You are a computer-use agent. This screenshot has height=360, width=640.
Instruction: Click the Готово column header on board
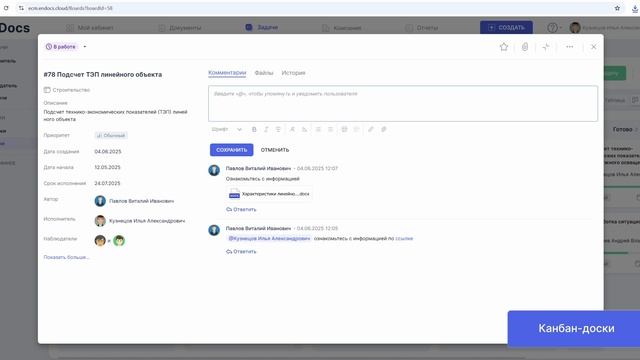click(x=622, y=129)
